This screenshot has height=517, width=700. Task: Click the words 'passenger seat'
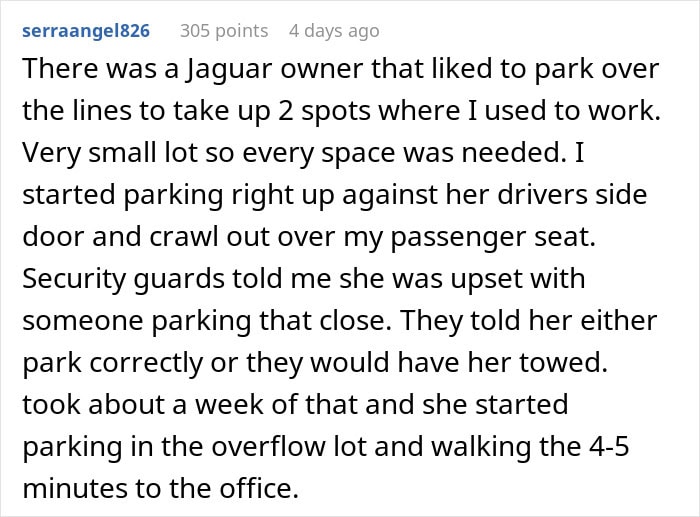point(493,238)
